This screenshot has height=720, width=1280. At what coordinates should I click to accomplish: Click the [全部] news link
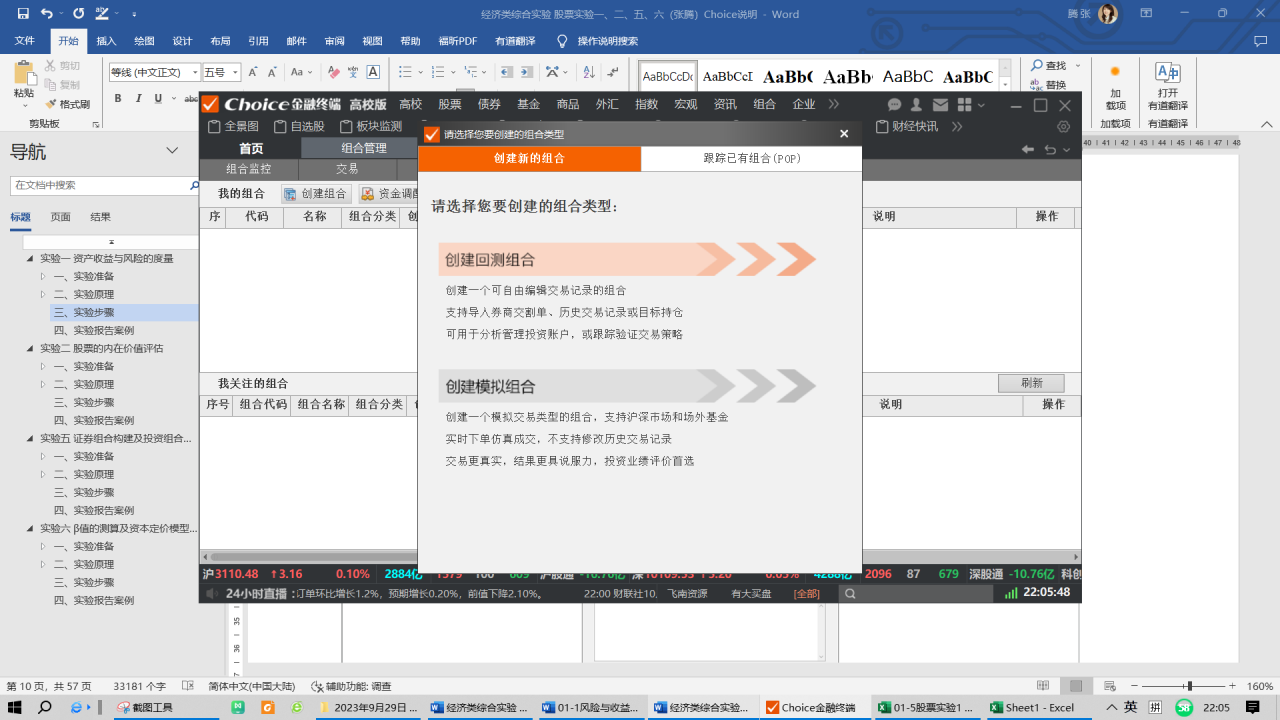point(806,593)
